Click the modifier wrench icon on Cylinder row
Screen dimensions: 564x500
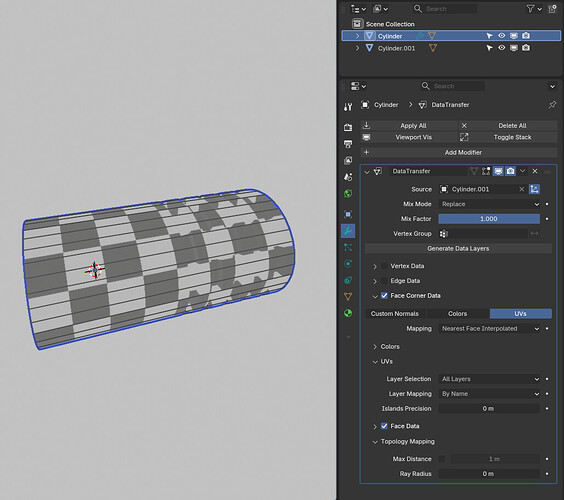coord(420,36)
